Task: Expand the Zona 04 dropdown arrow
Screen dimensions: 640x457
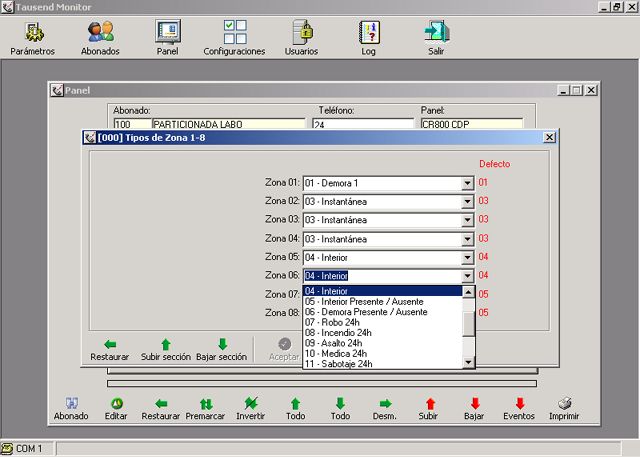Action: pos(468,239)
